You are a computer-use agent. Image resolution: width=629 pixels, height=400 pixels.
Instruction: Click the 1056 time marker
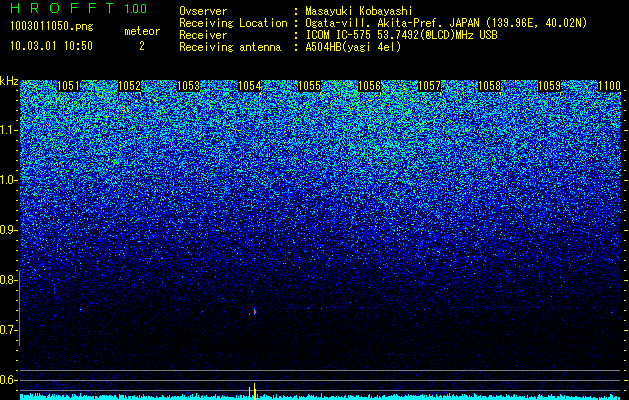click(x=369, y=86)
